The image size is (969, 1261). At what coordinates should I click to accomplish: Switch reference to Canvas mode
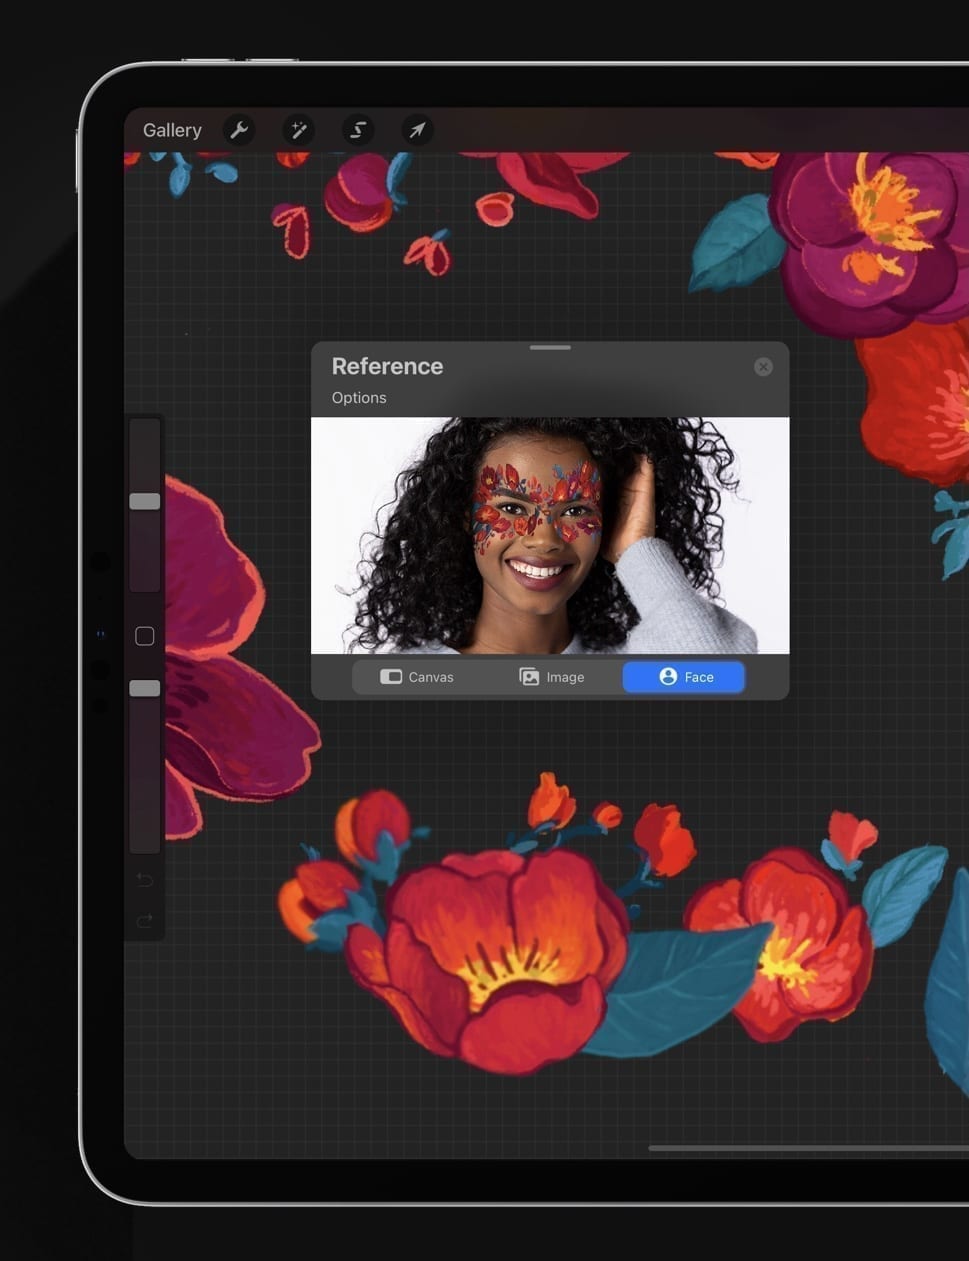[x=416, y=676]
